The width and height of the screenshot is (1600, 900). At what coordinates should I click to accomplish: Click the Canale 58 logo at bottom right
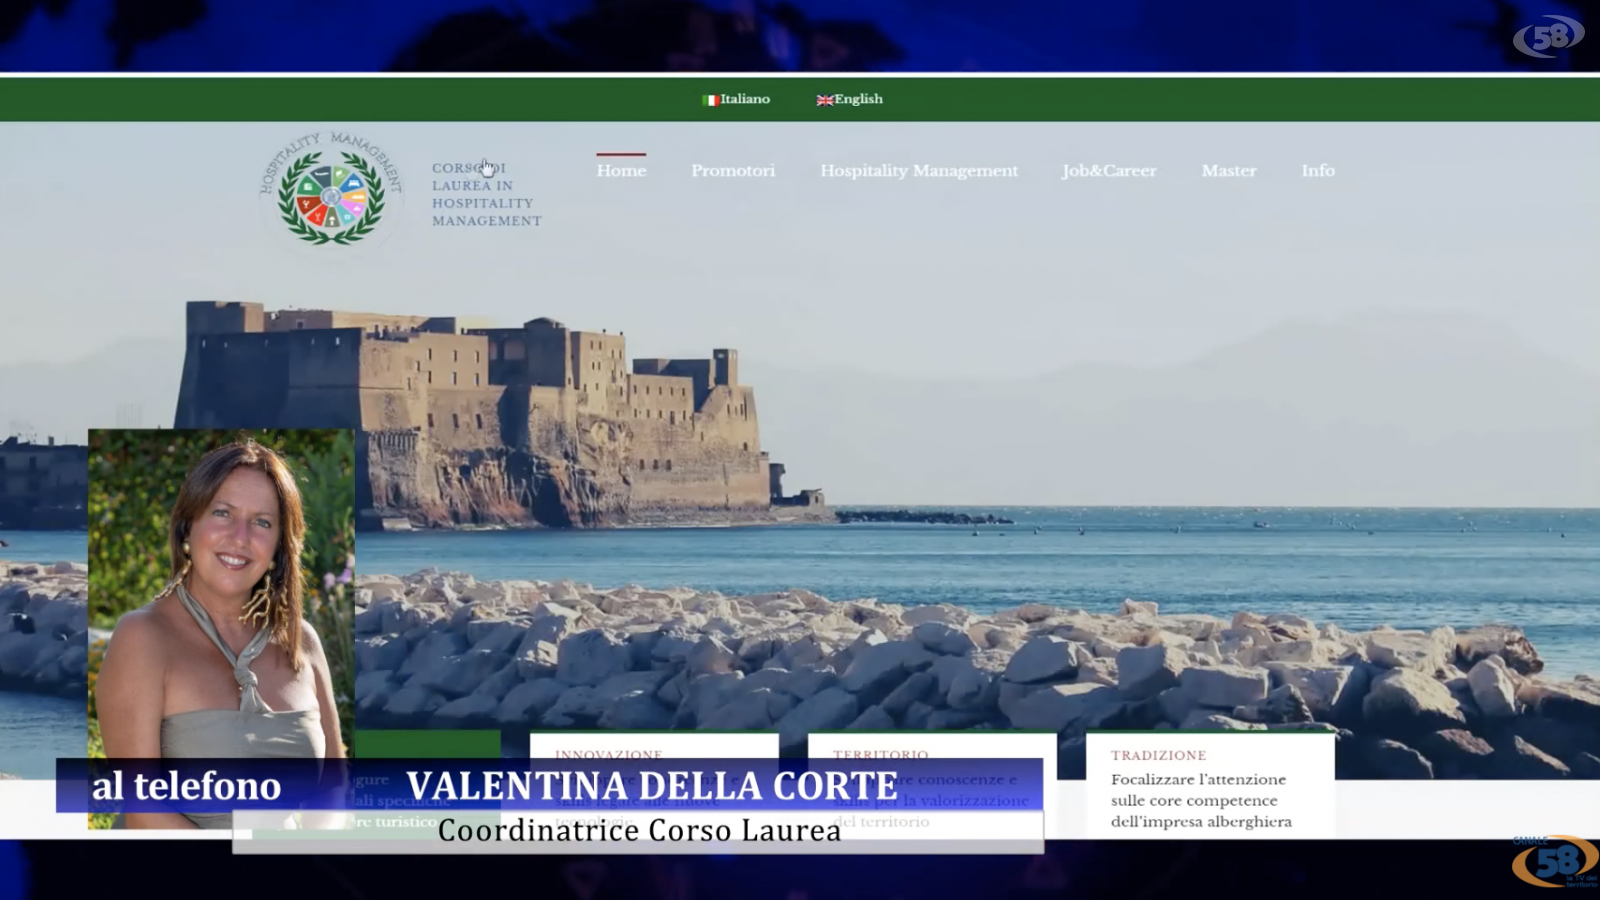click(x=1555, y=861)
